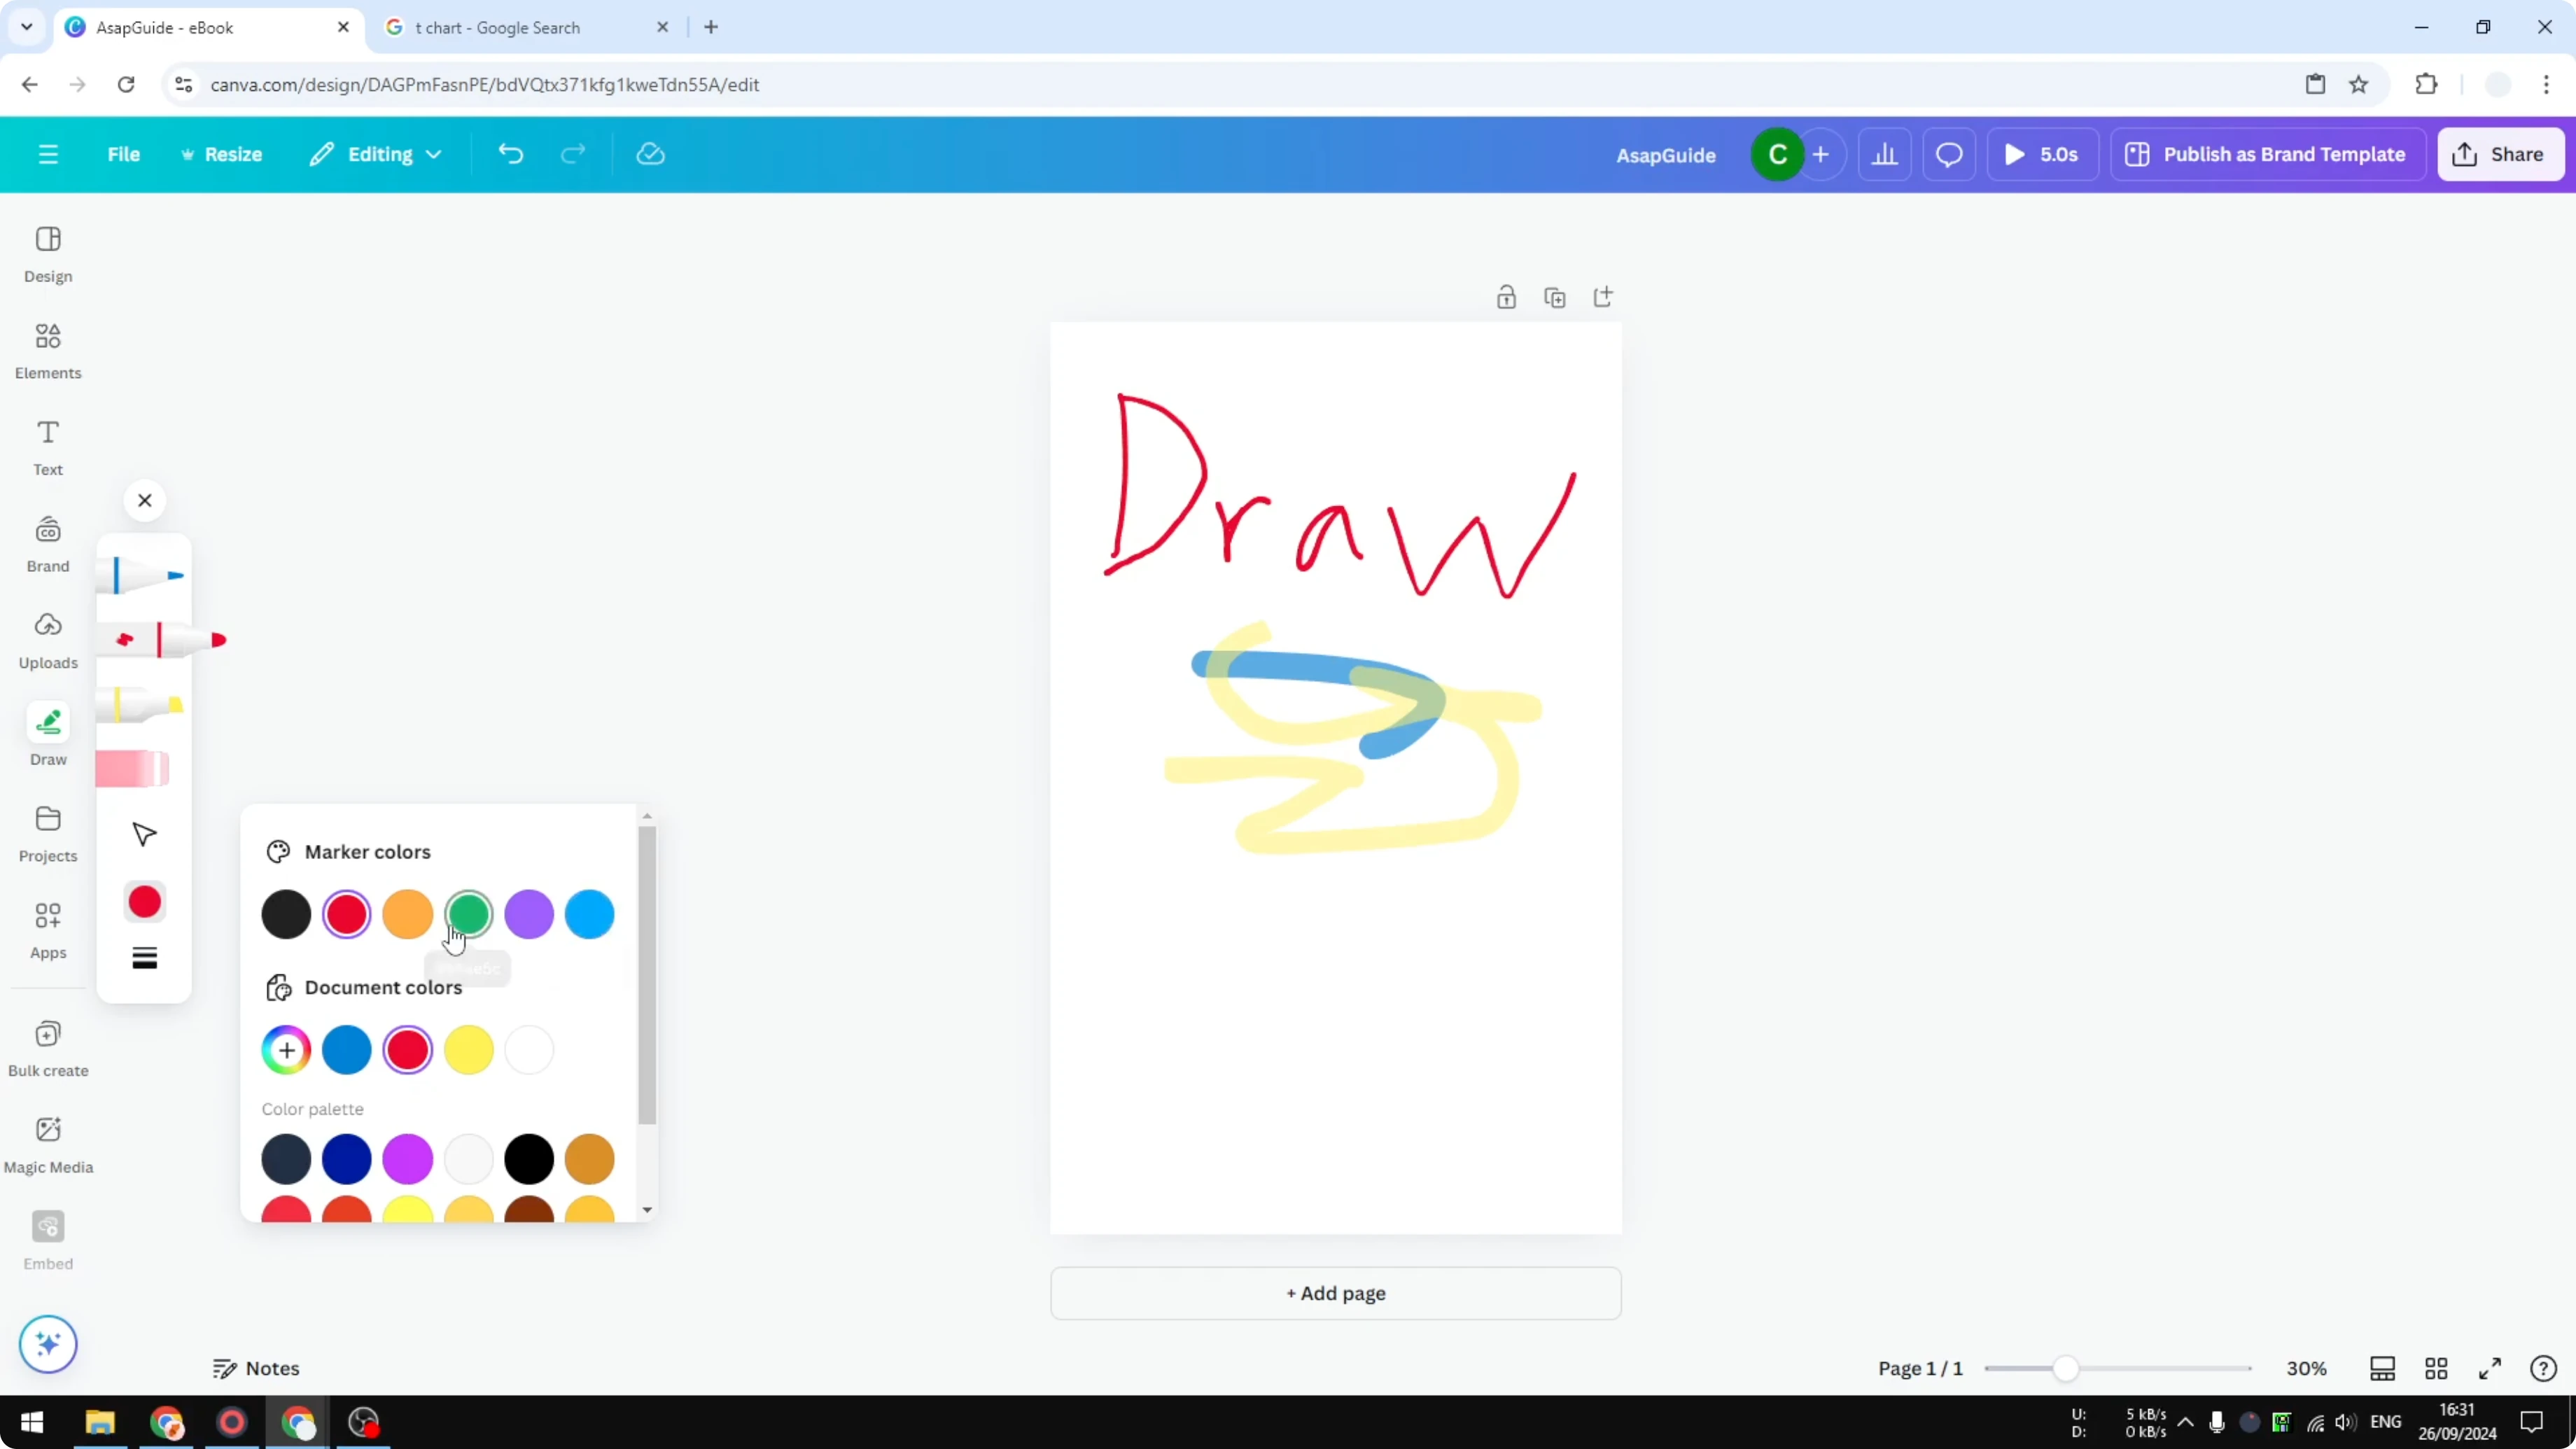Enter fullscreen presentation mode
Screen dimensions: 2576x1449
(2490, 1368)
